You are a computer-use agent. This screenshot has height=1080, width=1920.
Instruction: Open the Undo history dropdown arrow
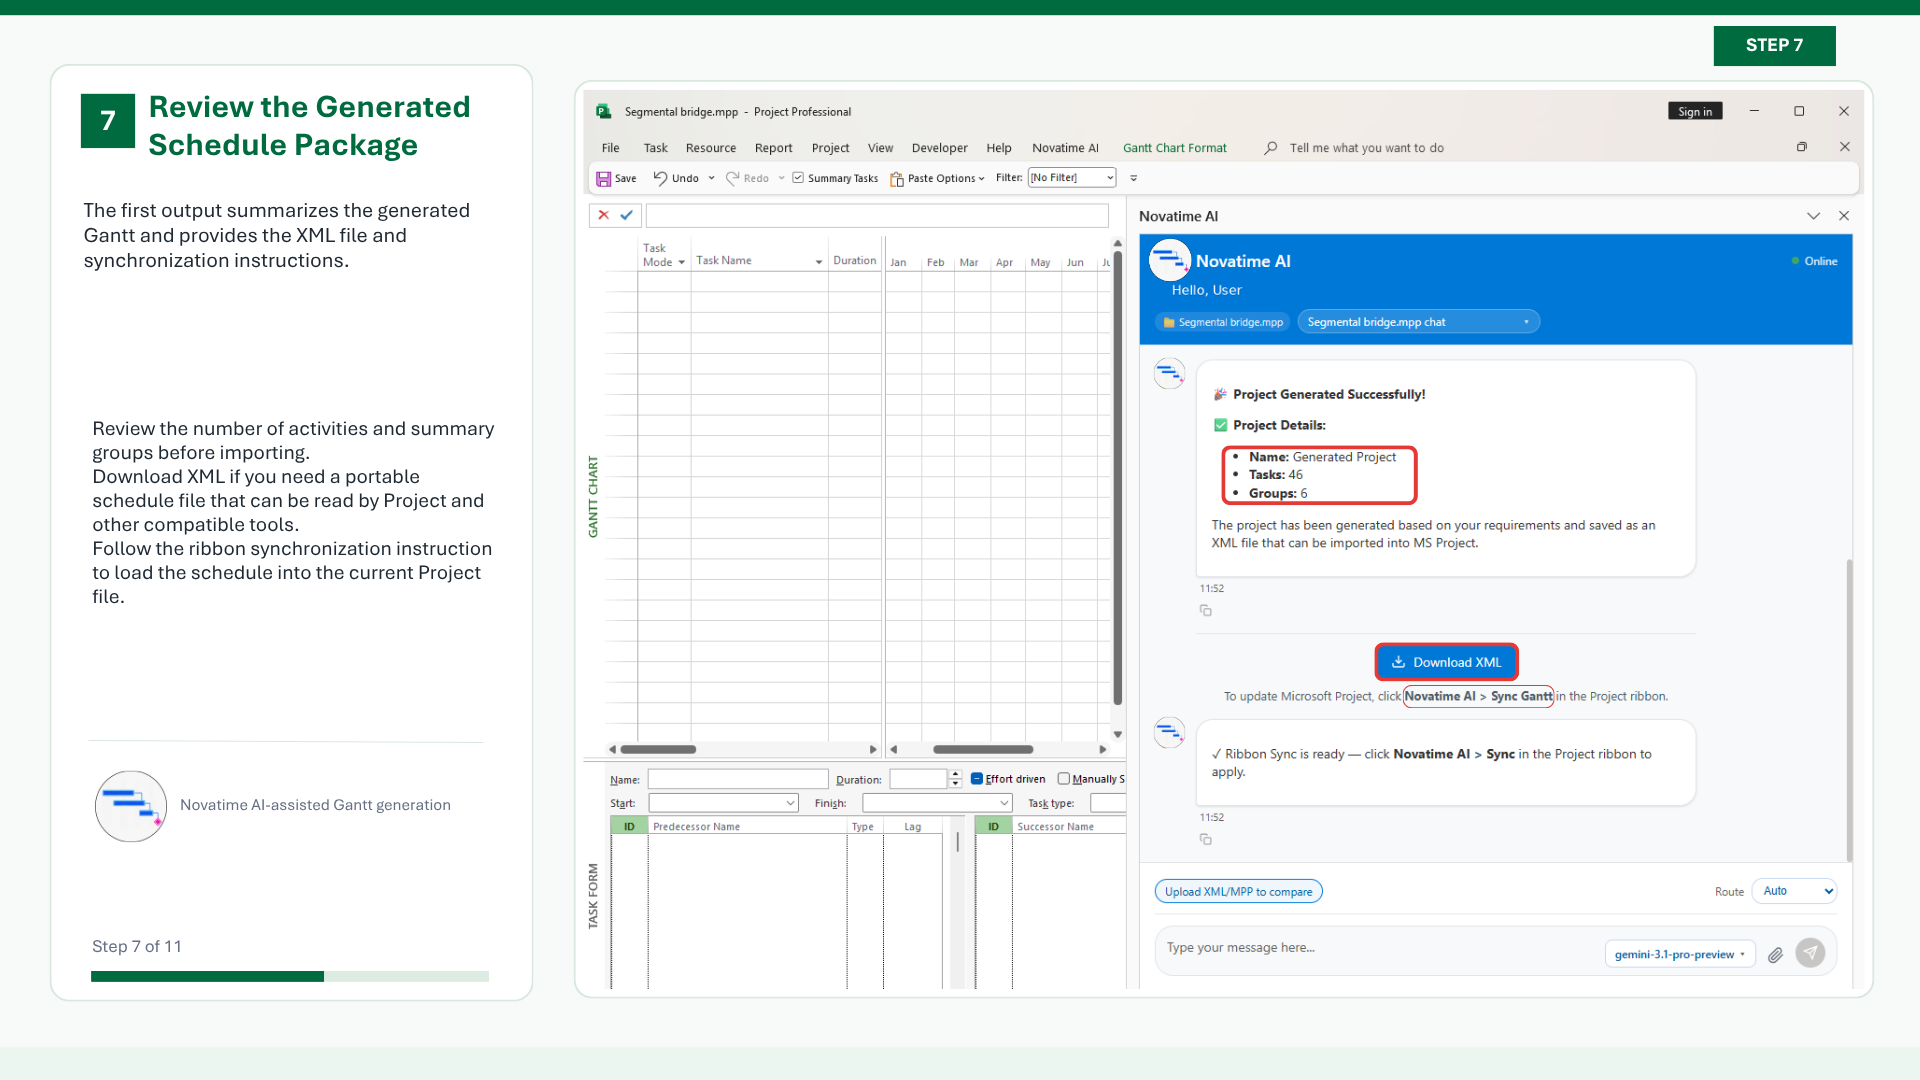coord(711,178)
